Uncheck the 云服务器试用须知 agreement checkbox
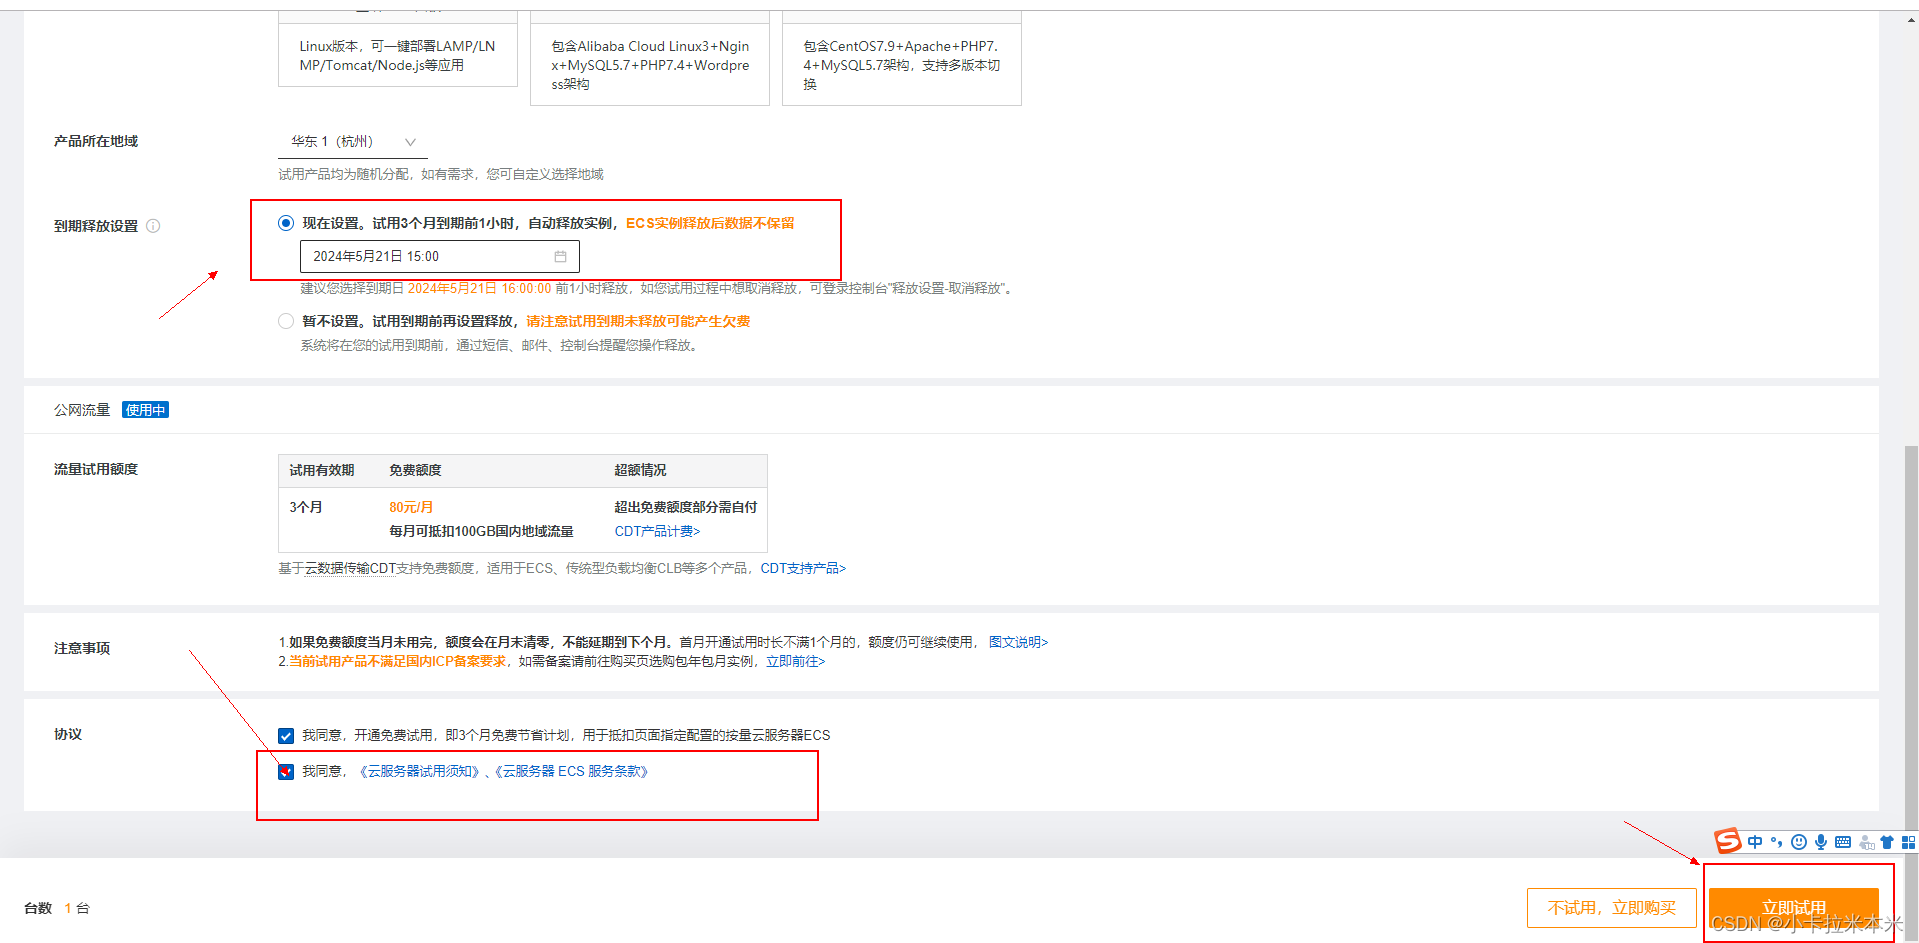 coord(286,771)
